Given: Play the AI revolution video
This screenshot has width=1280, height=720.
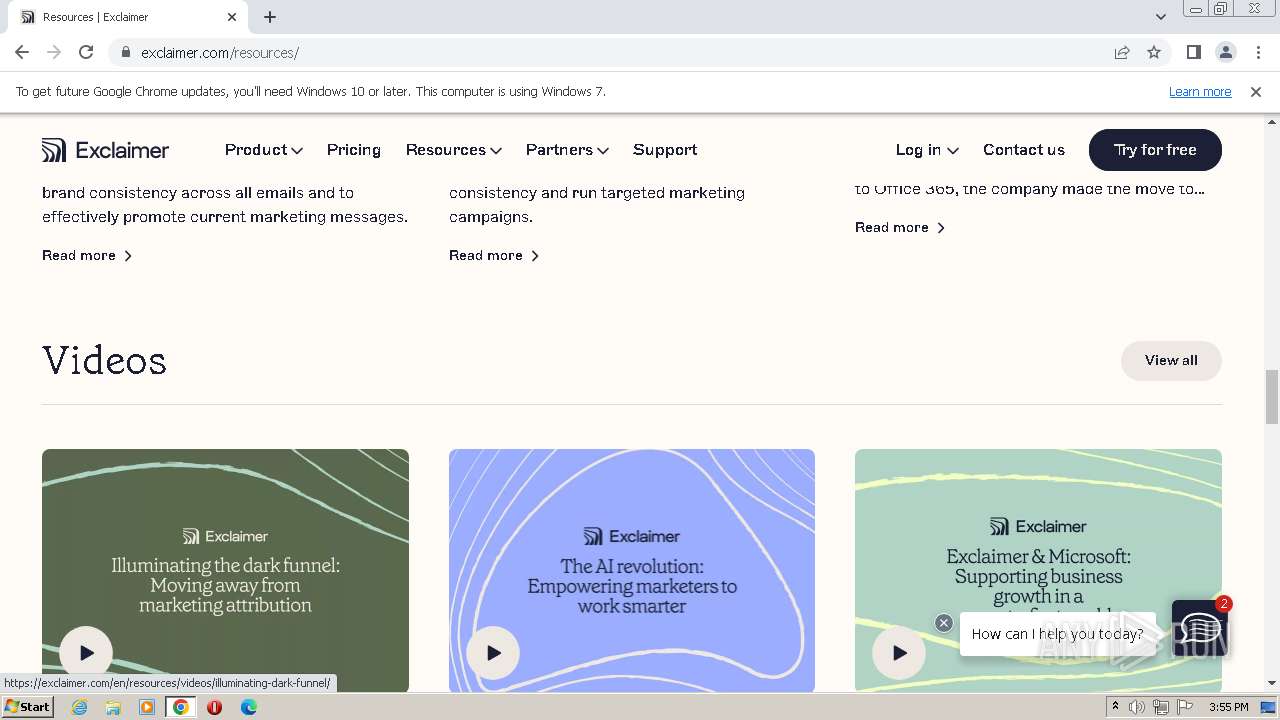Looking at the screenshot, I should tap(493, 653).
